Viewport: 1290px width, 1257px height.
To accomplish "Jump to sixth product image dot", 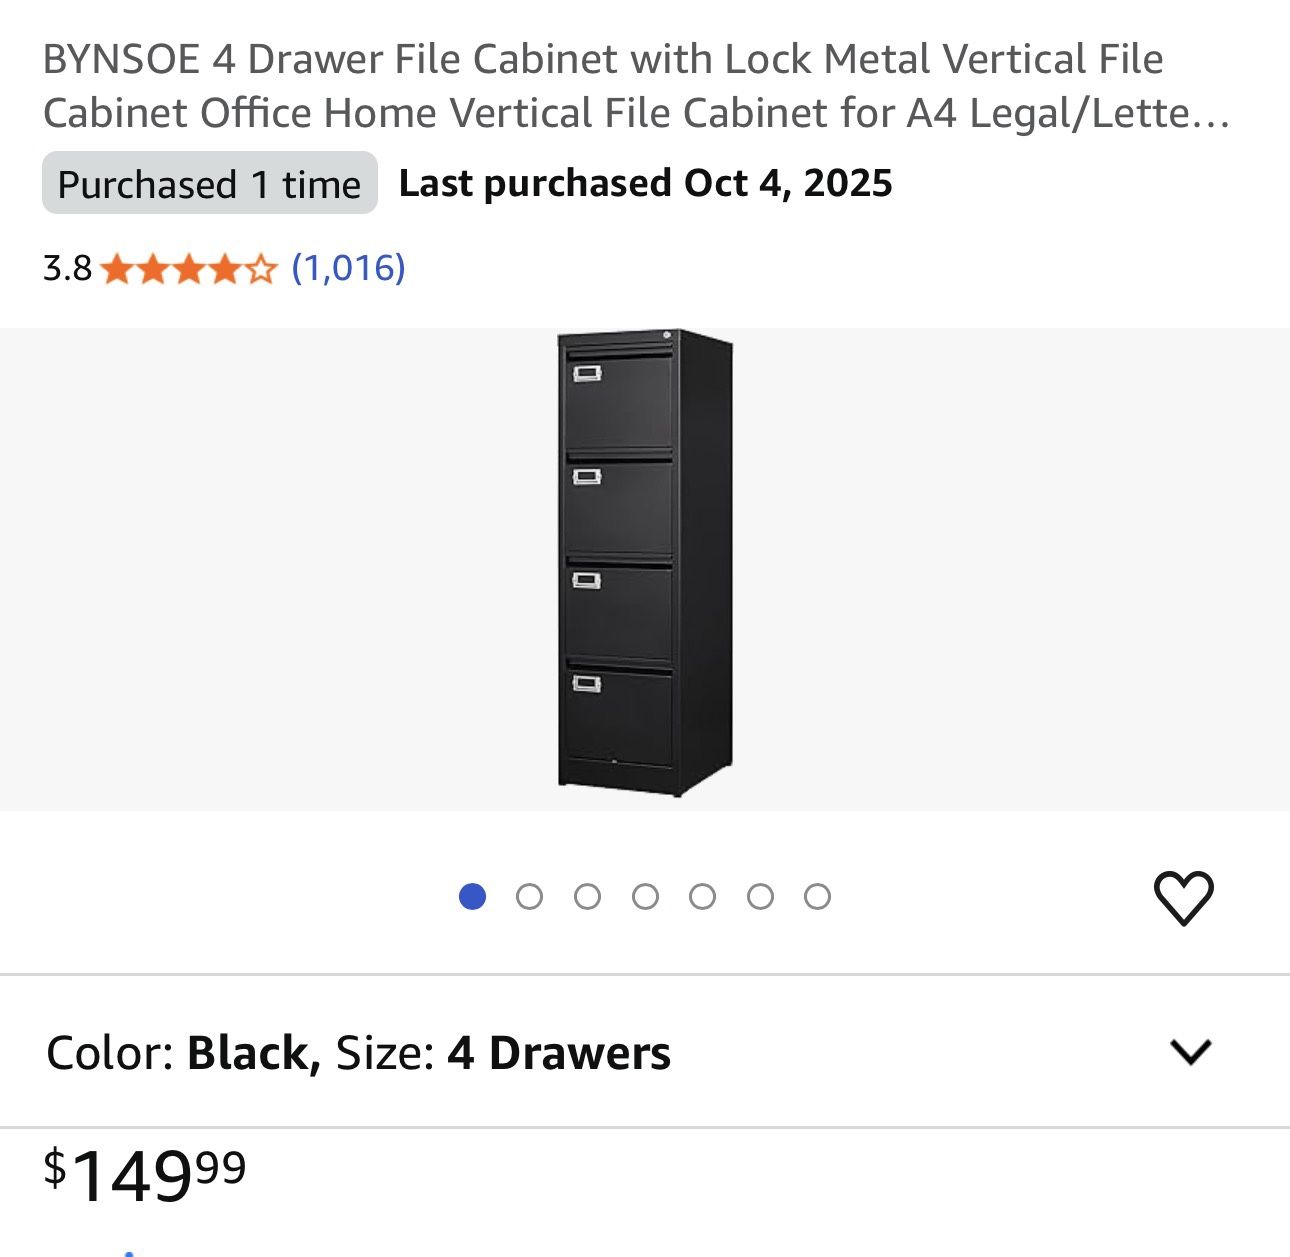I will (x=760, y=897).
